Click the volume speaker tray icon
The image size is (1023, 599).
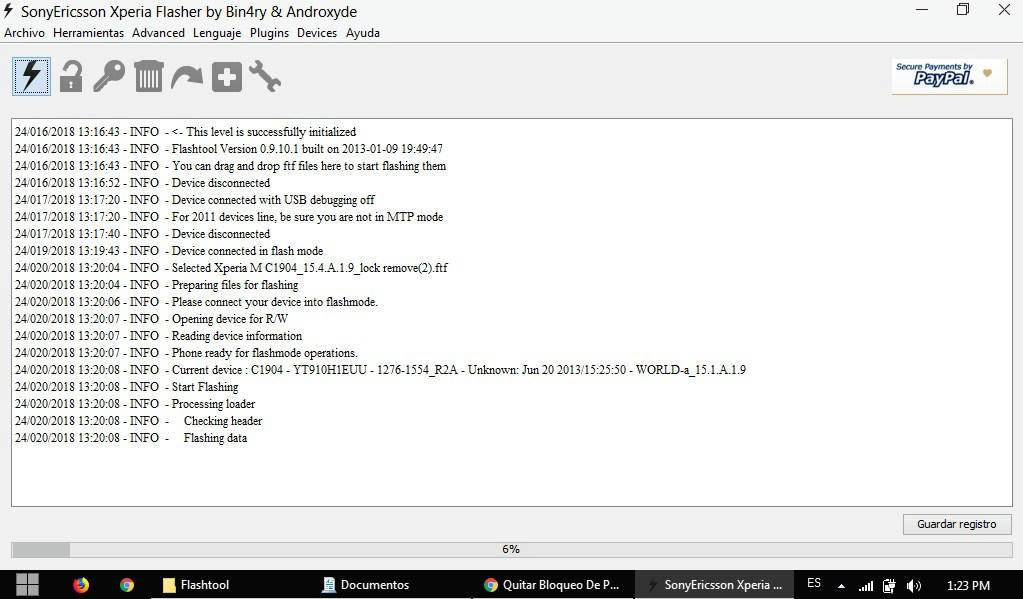pyautogui.click(x=913, y=585)
